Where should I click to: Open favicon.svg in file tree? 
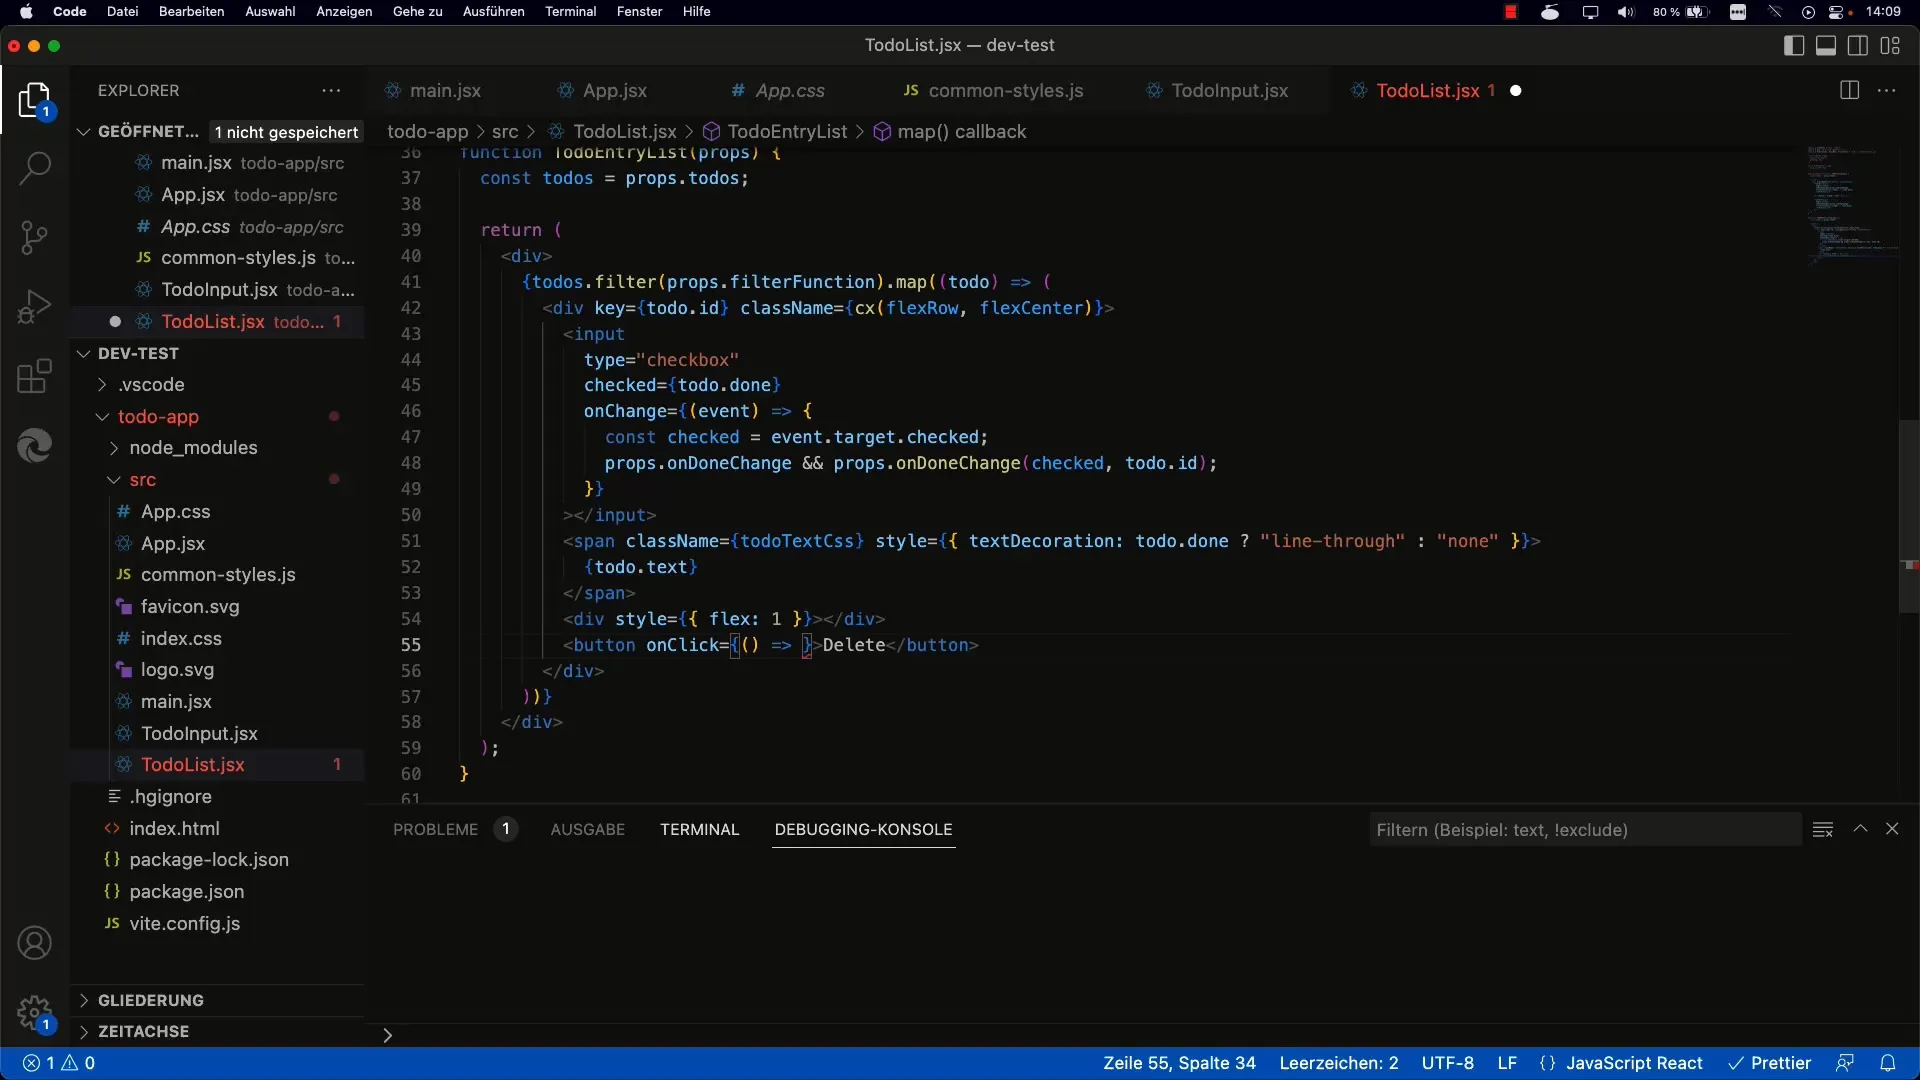(190, 606)
